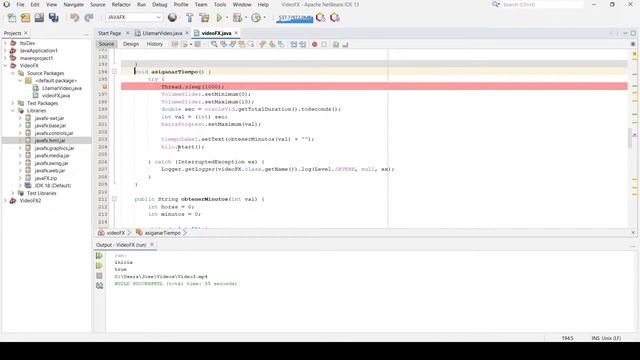The height and width of the screenshot is (360, 640).
Task: Open the Debug Project dropdown arrow
Action: (x=246, y=18)
